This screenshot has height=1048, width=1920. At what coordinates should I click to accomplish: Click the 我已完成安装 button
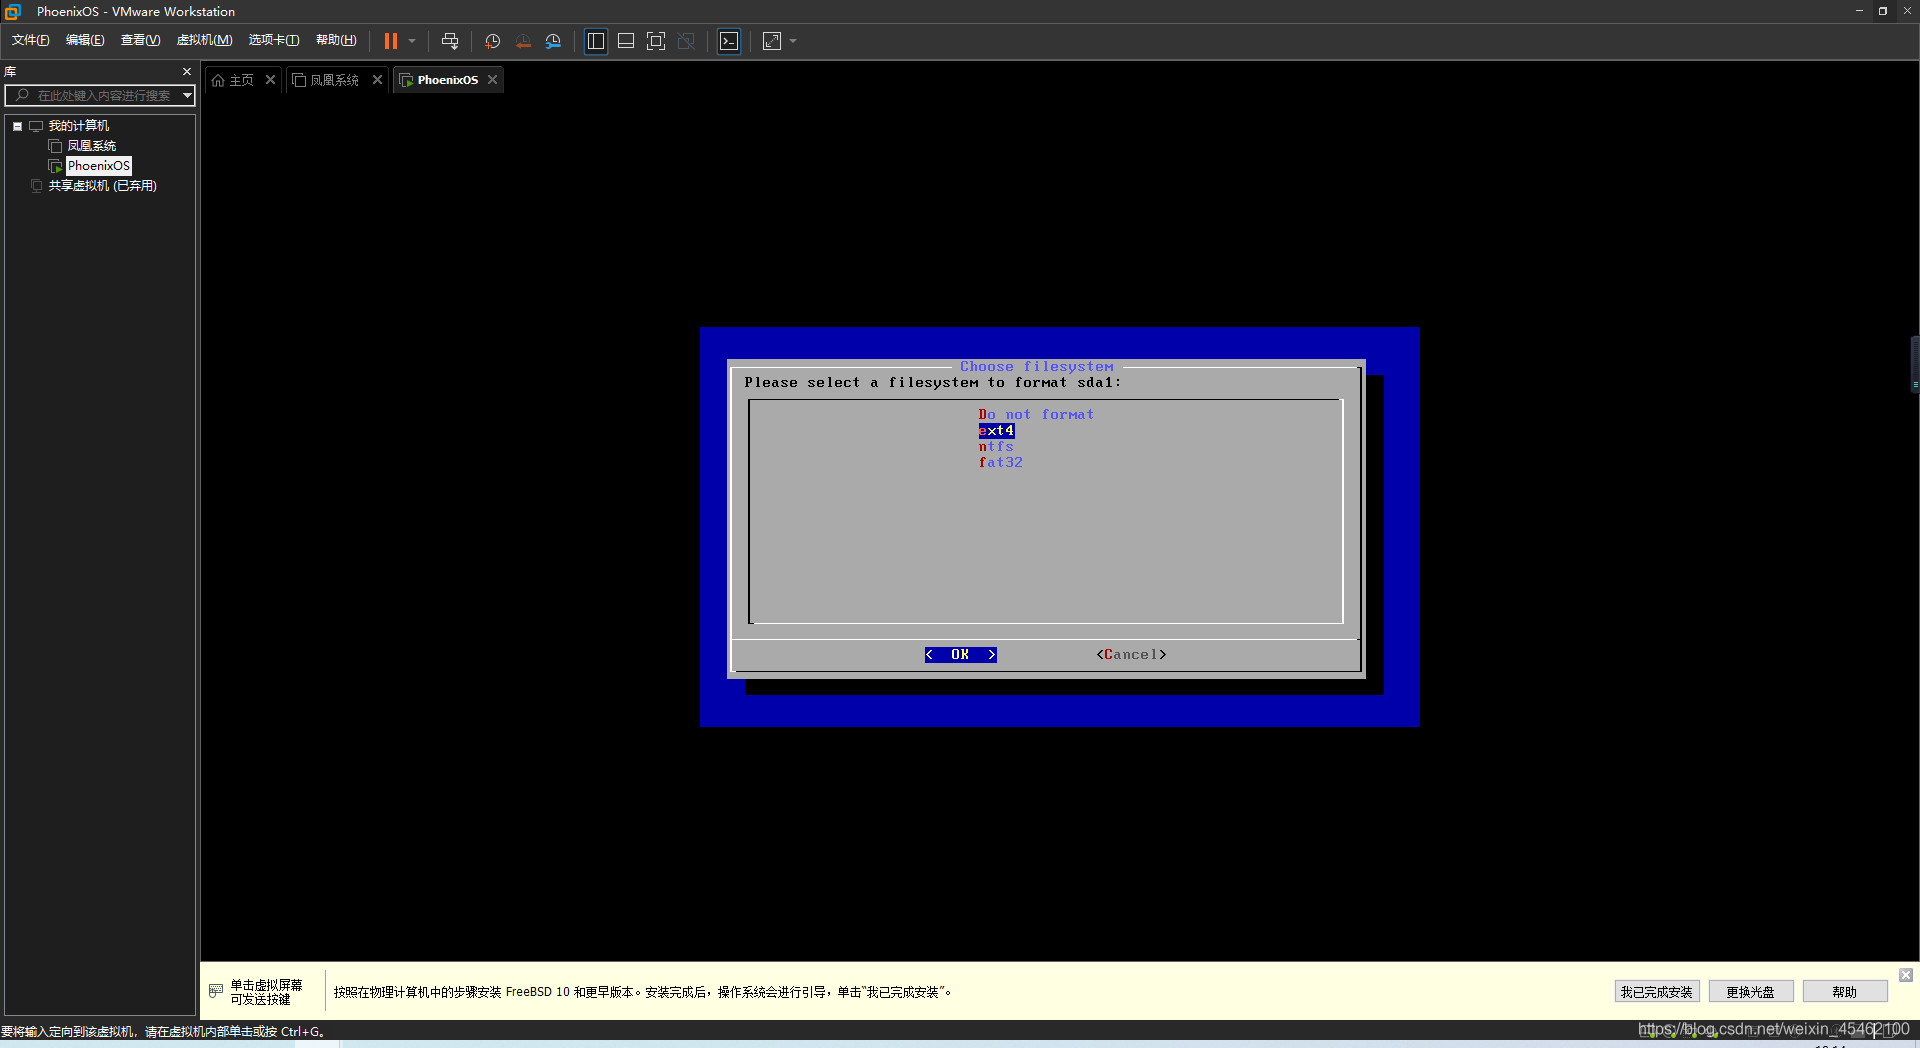1656,992
